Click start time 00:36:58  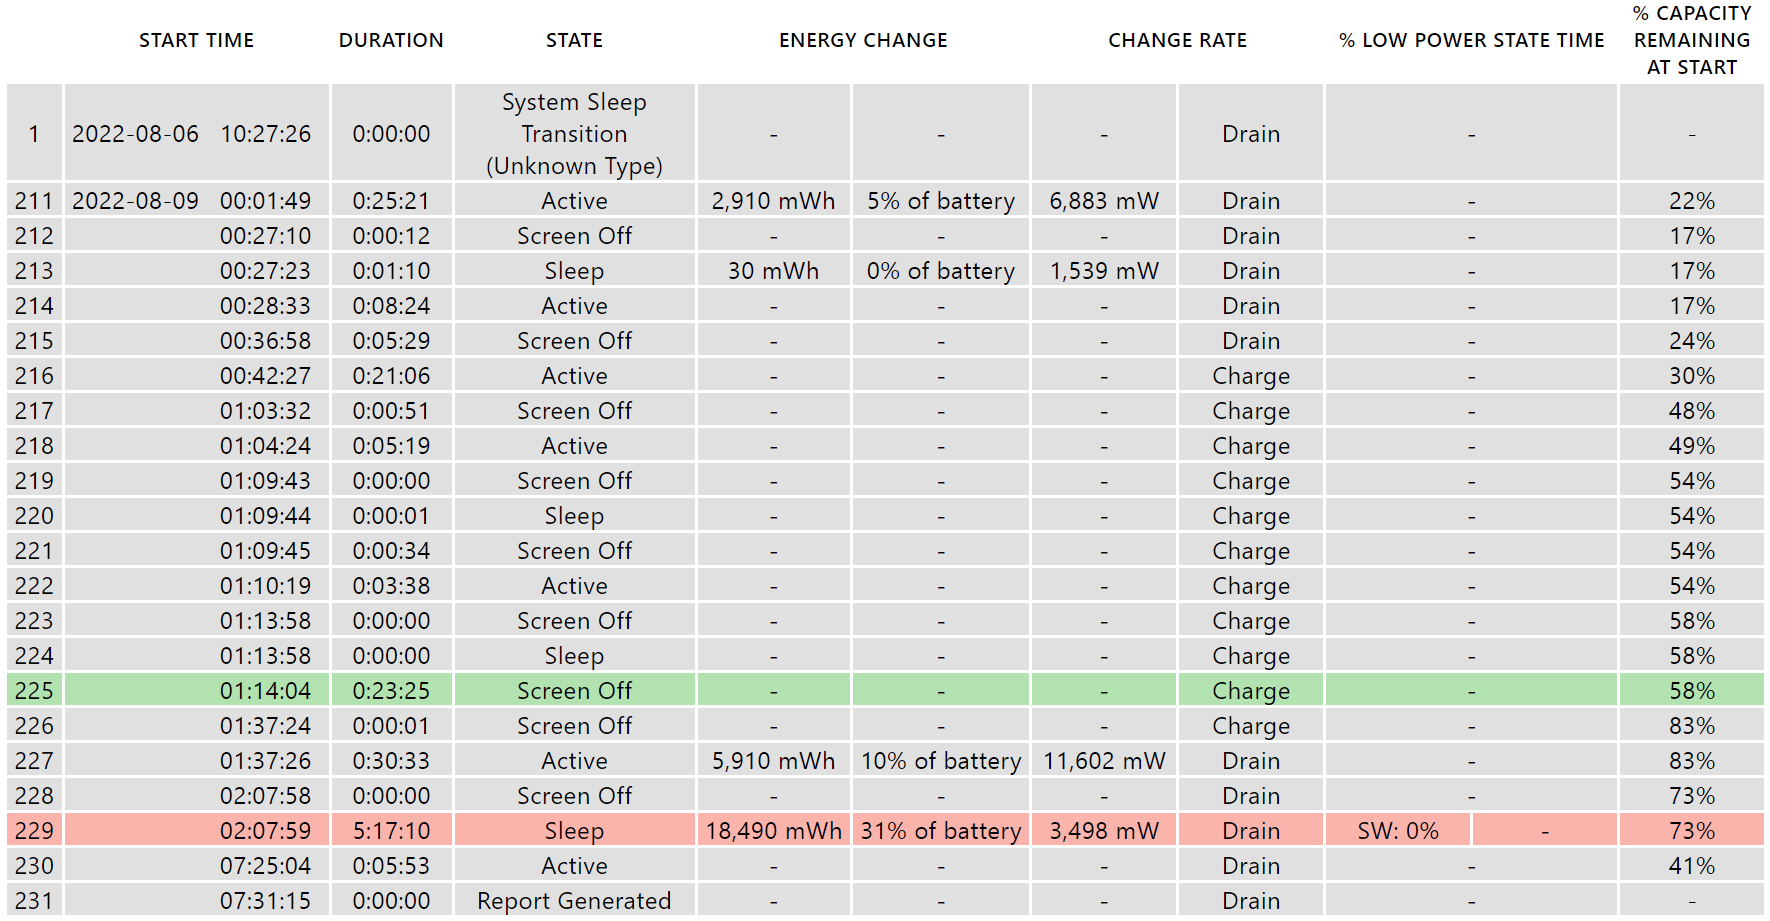tap(265, 340)
